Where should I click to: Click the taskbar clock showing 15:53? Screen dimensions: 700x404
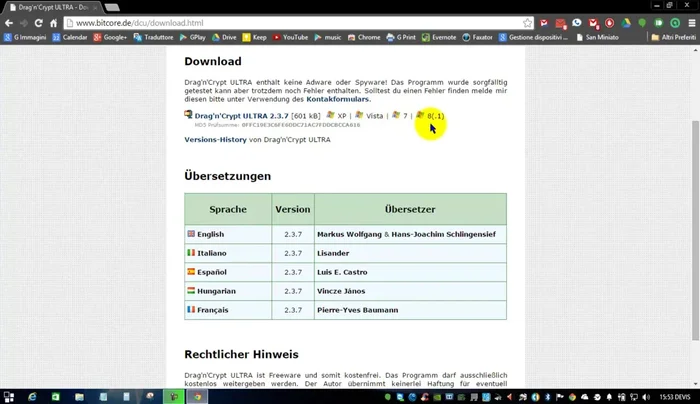pos(668,397)
